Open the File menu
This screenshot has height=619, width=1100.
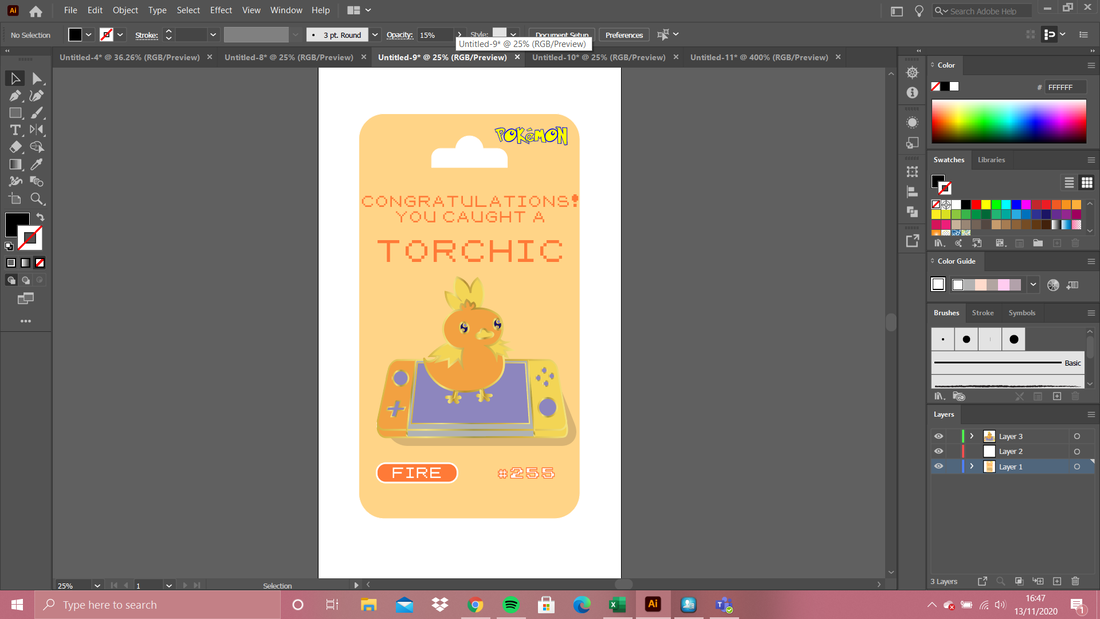click(70, 11)
